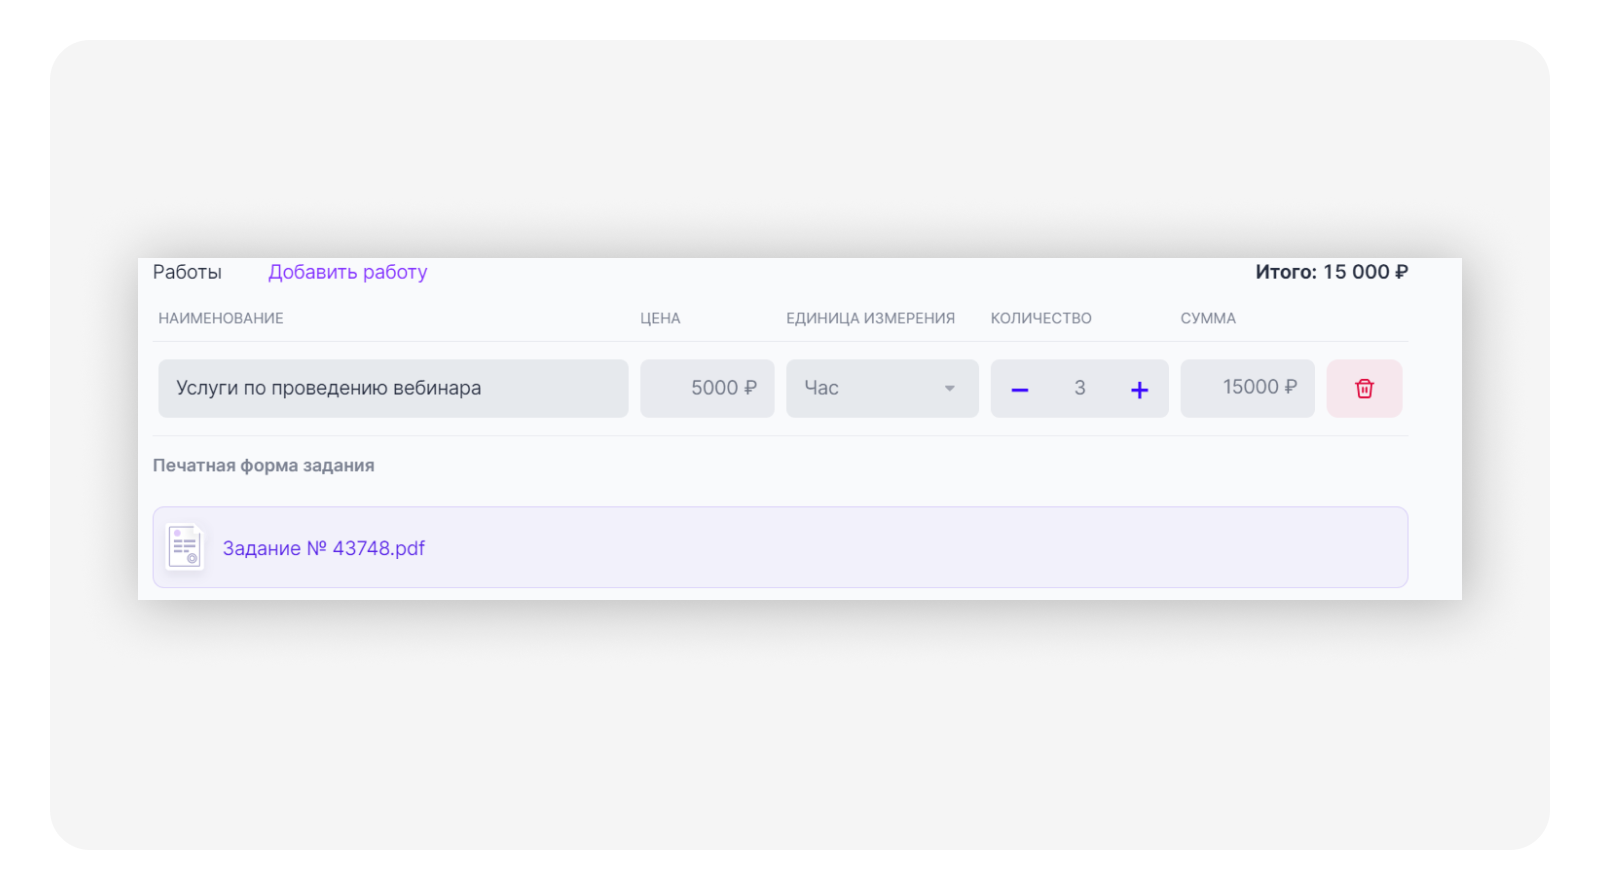The image size is (1600, 896).
Task: Open the "Задание № 43748.pdf" file link
Action: click(323, 548)
